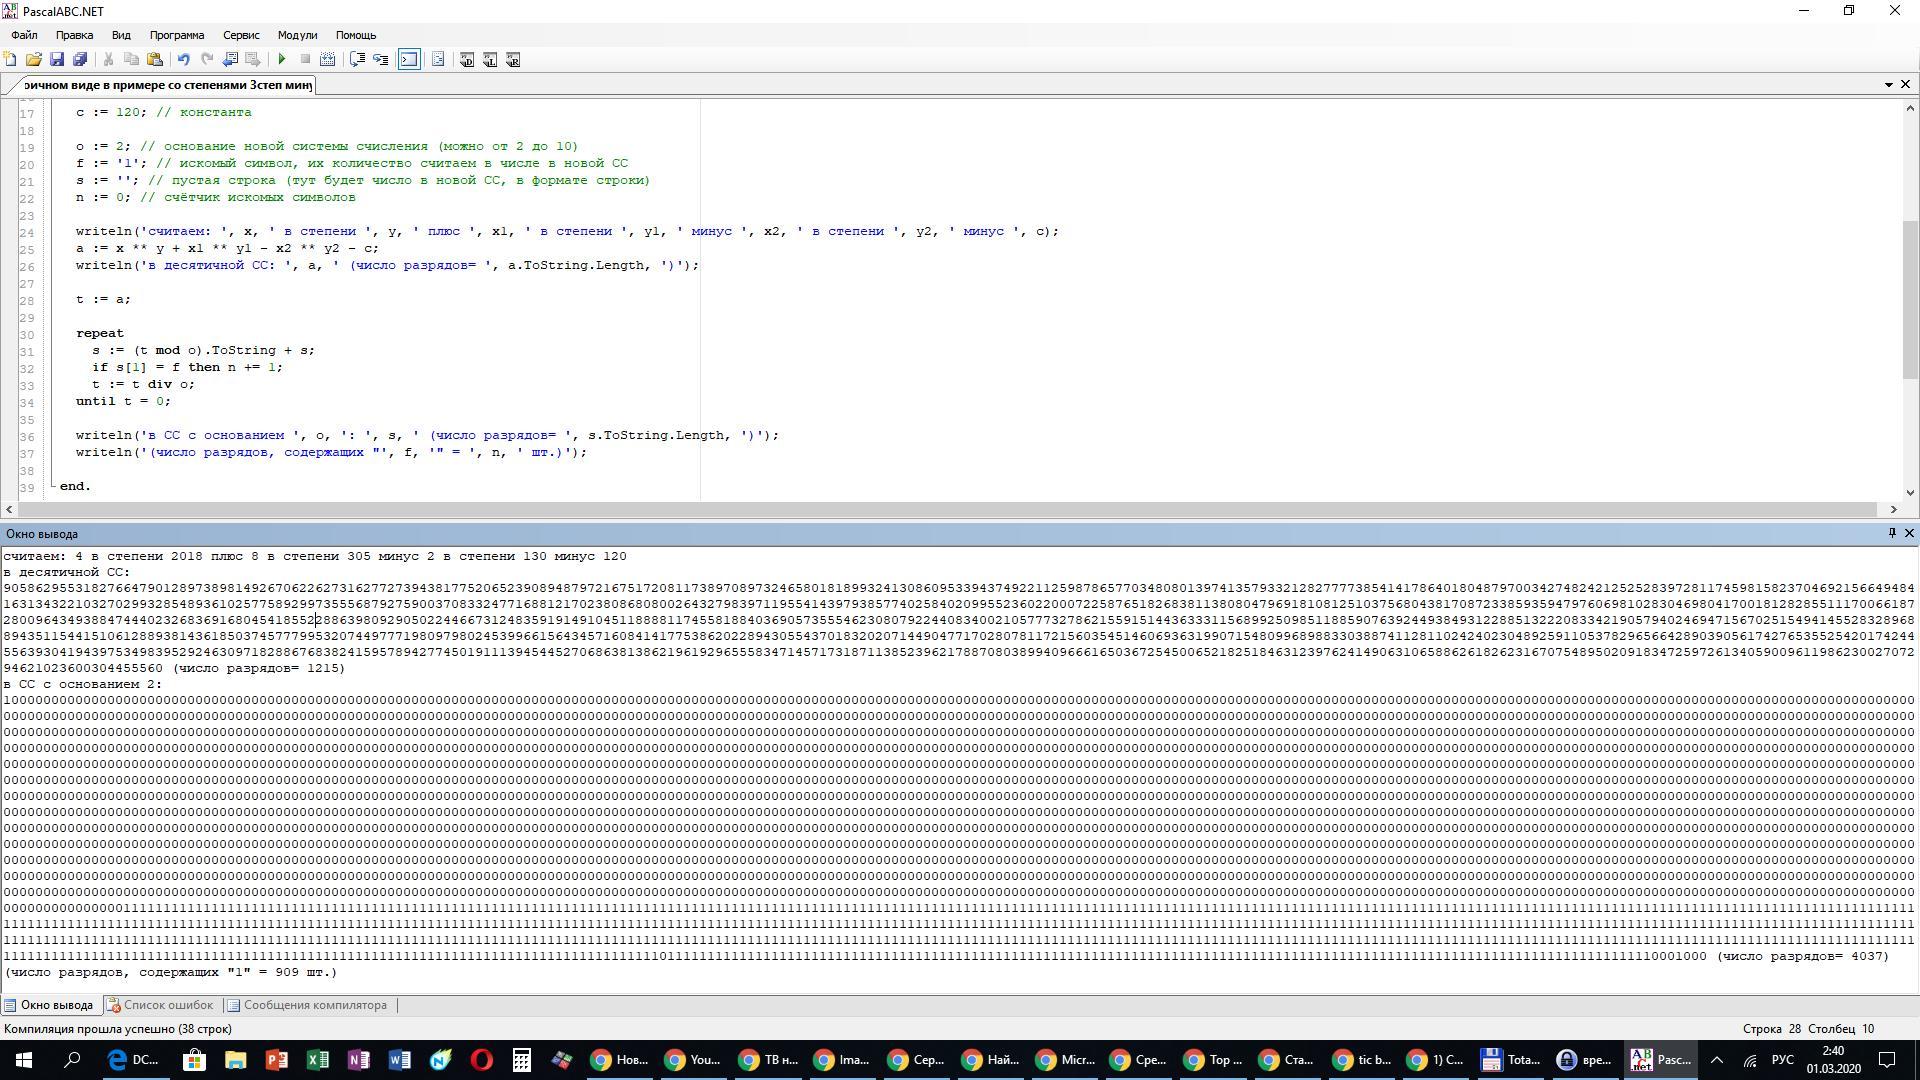1920x1080 pixels.
Task: Toggle code formatting toolbar button
Action: point(438,60)
